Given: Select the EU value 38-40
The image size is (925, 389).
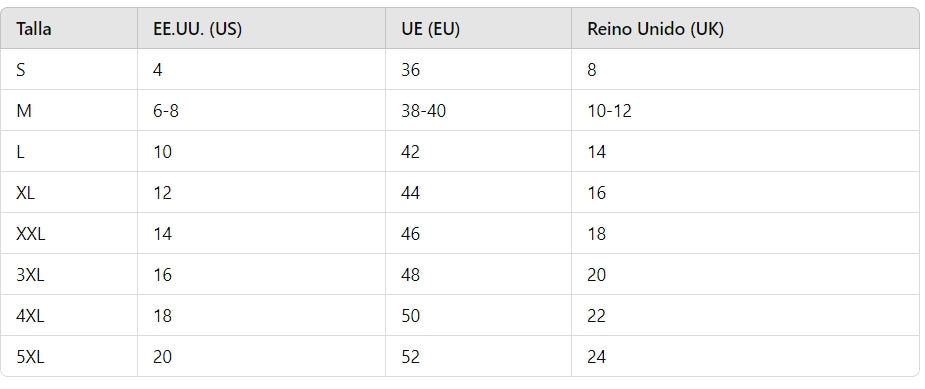Looking at the screenshot, I should [x=424, y=110].
